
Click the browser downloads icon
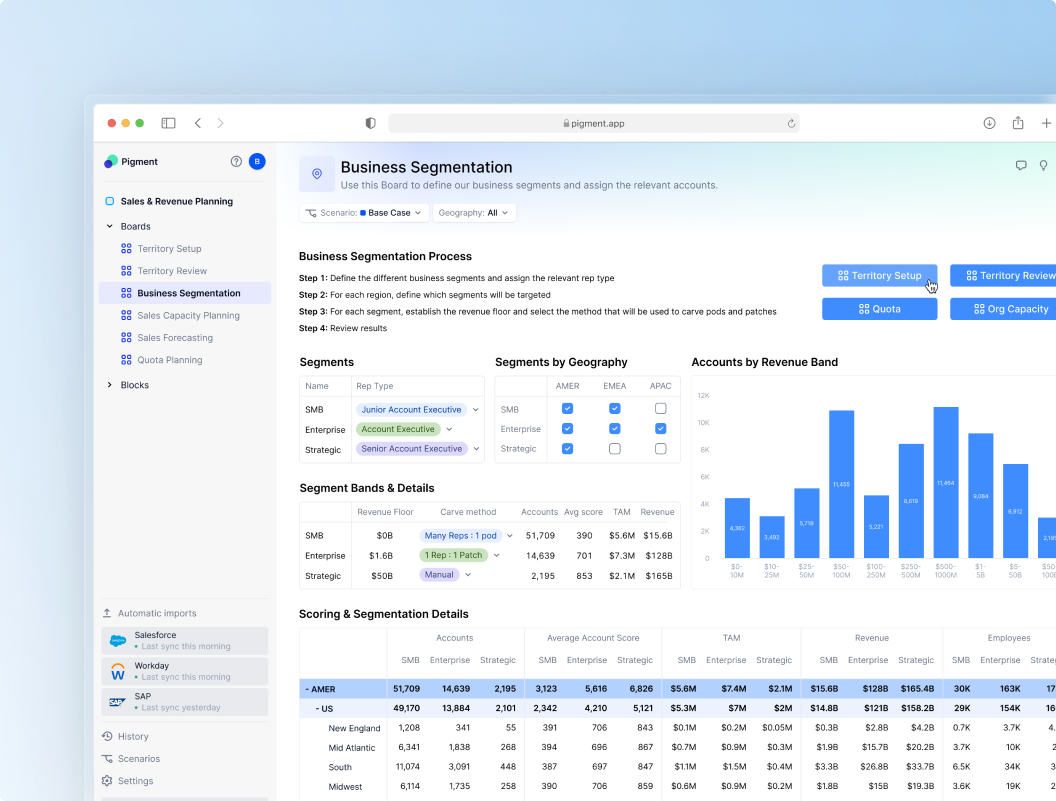tap(989, 123)
